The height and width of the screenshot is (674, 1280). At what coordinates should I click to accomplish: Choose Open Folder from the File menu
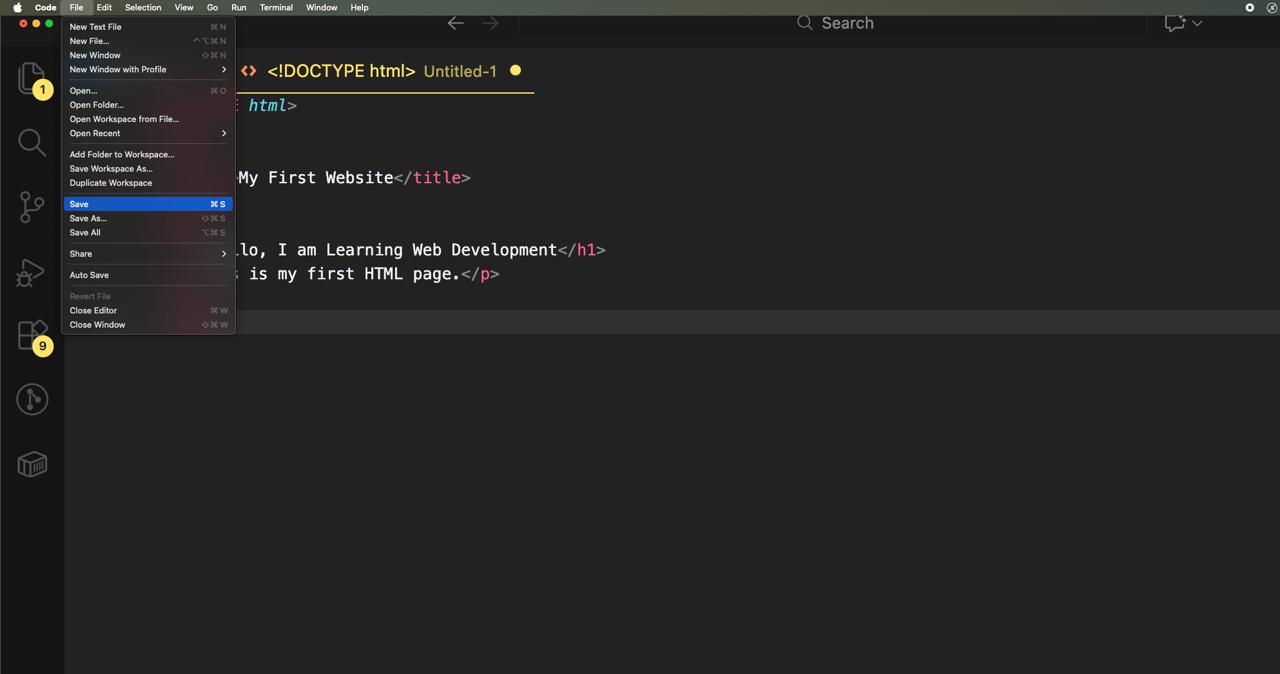coord(96,105)
